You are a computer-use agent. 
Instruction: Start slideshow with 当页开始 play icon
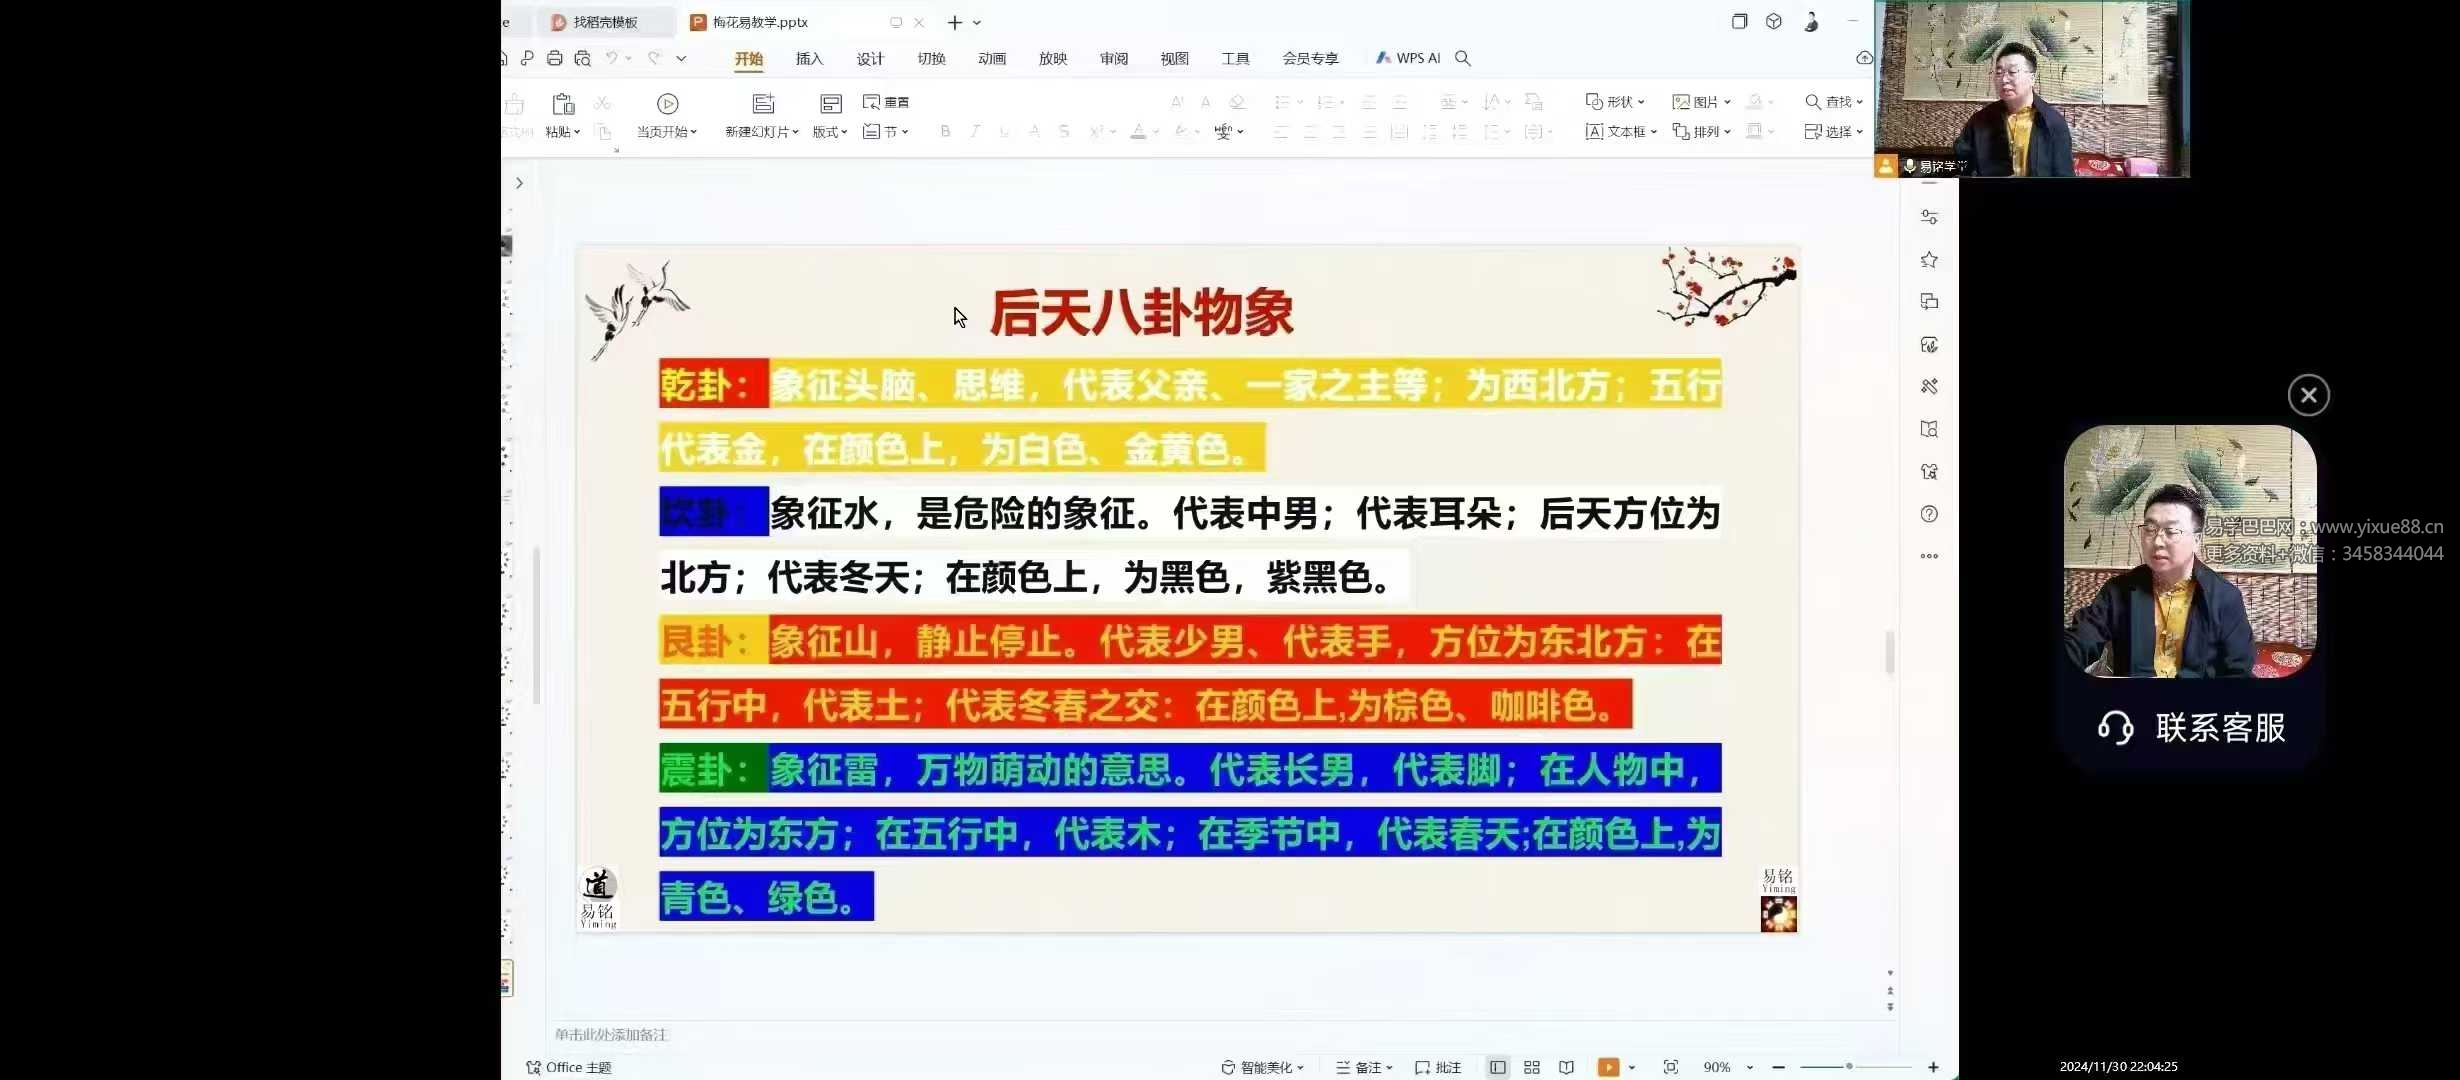tap(666, 103)
